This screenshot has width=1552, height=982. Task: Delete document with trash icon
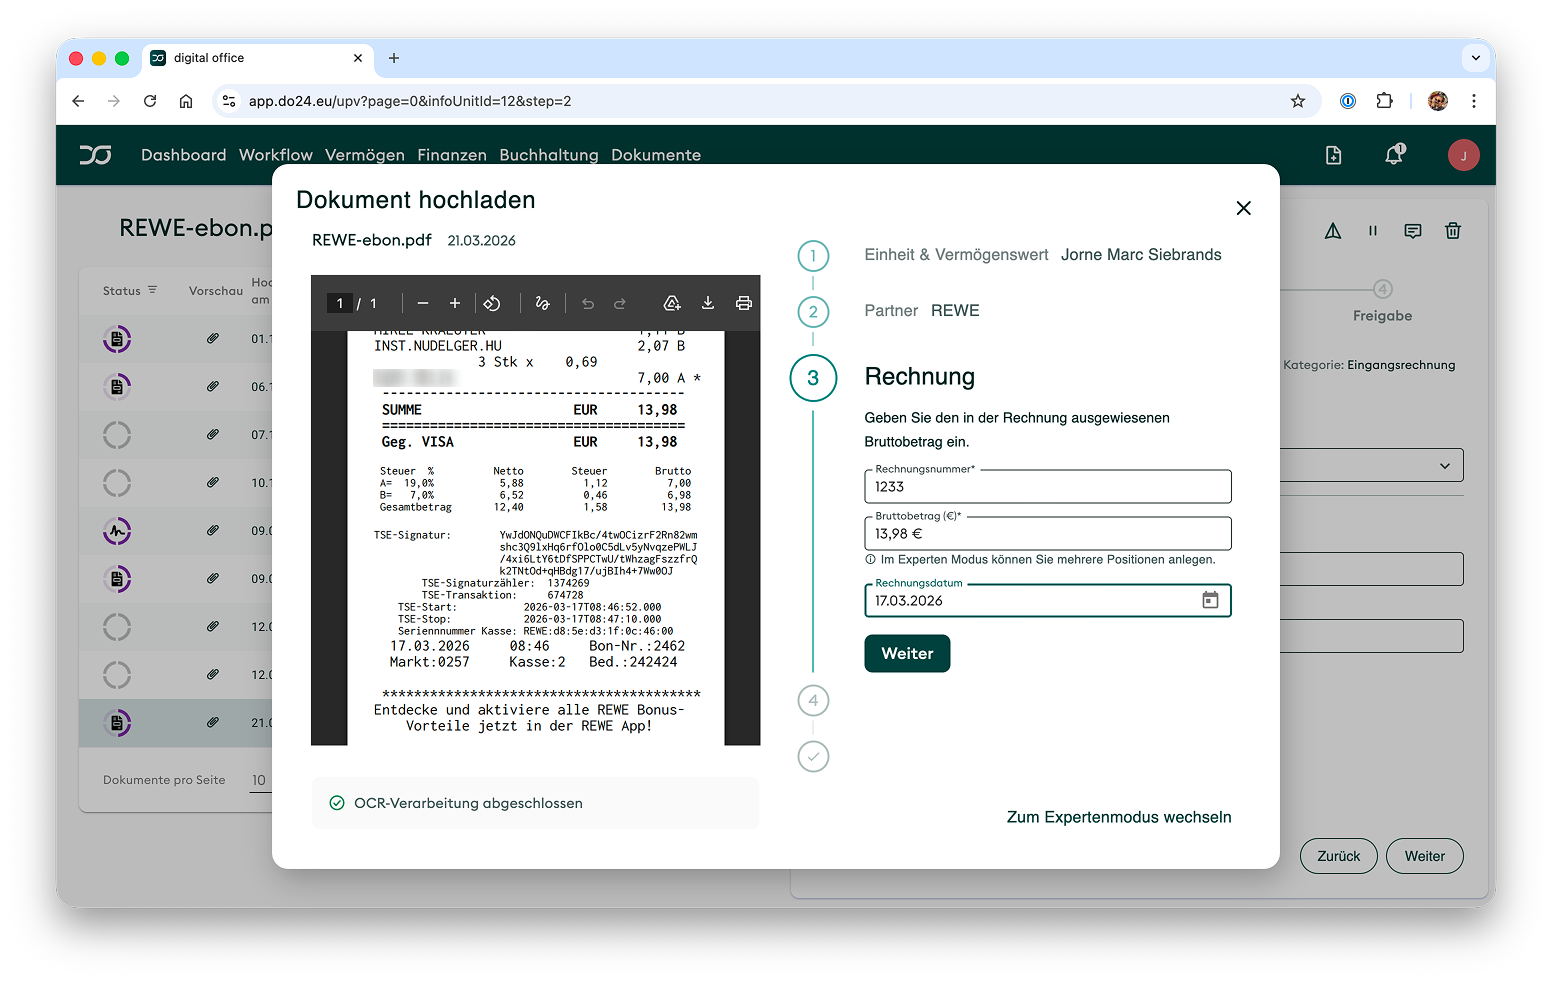1453,231
